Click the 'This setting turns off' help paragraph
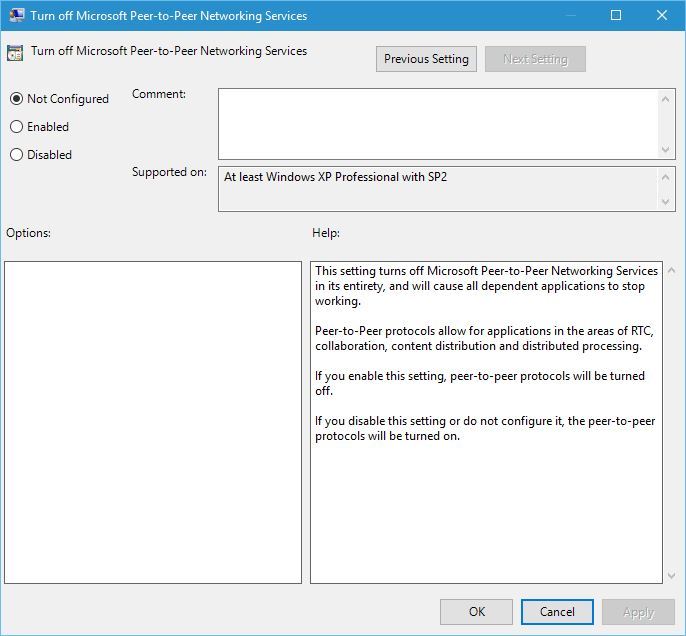686x636 pixels. coord(486,286)
